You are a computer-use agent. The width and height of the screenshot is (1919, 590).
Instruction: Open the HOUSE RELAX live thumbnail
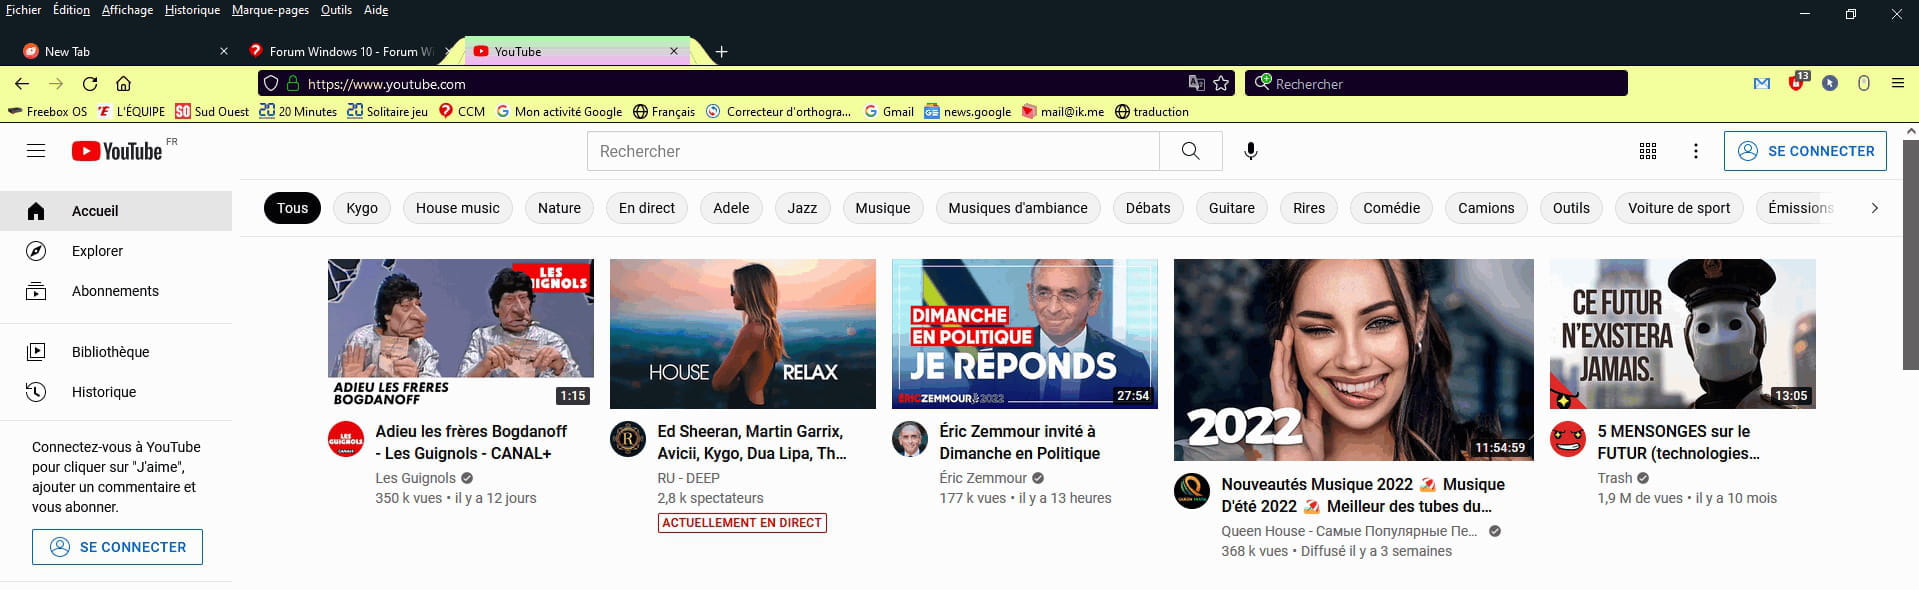click(743, 334)
